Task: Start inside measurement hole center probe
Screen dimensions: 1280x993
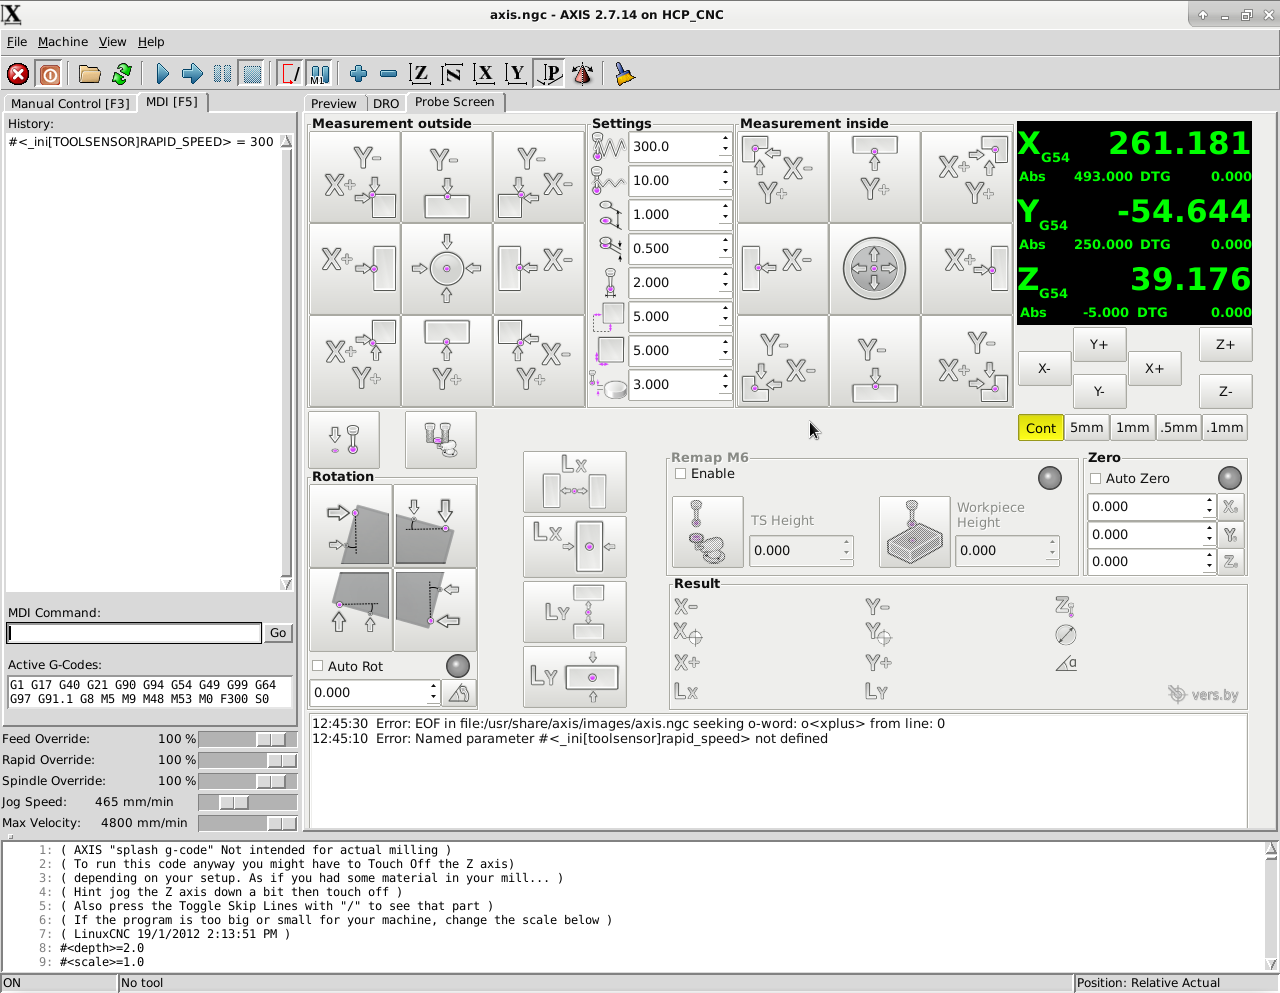Action: (x=875, y=269)
